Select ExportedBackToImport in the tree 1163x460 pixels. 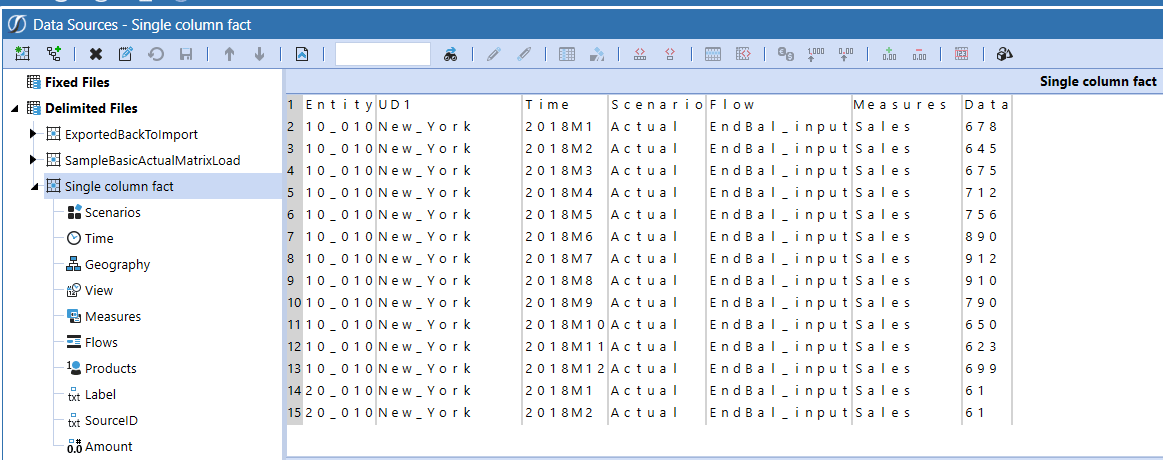[x=131, y=134]
